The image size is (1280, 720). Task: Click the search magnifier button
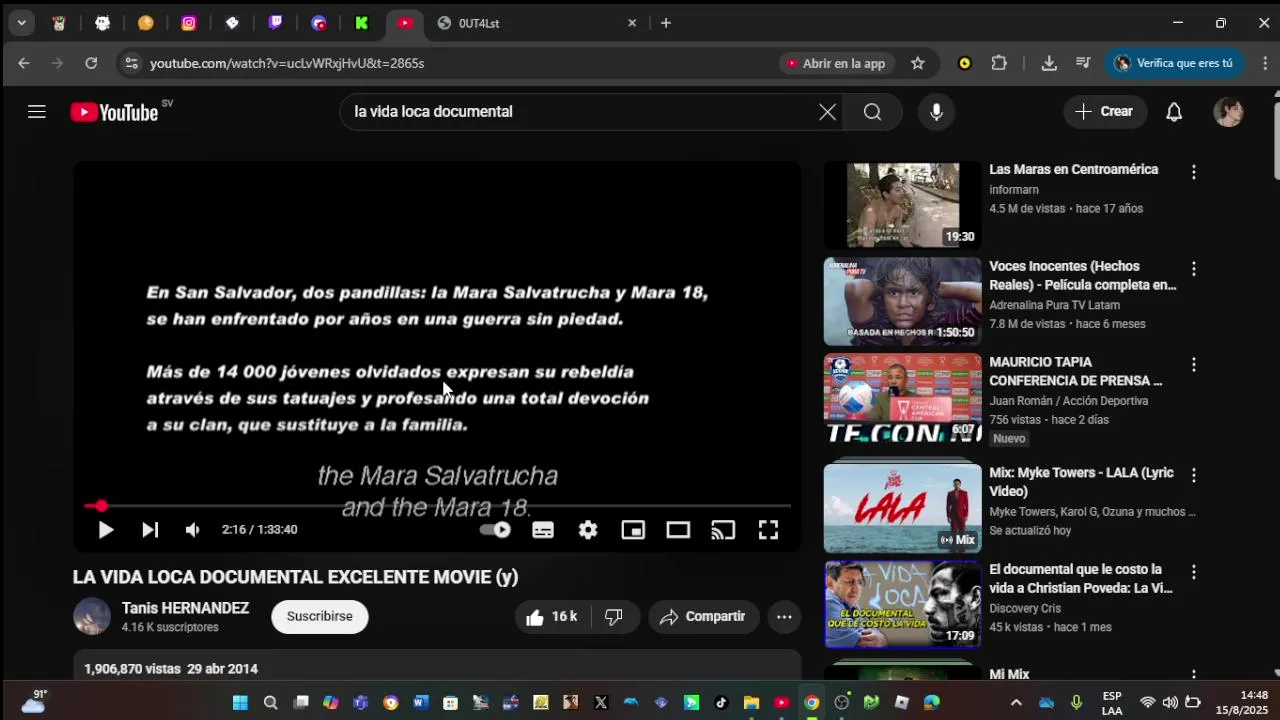pos(872,112)
